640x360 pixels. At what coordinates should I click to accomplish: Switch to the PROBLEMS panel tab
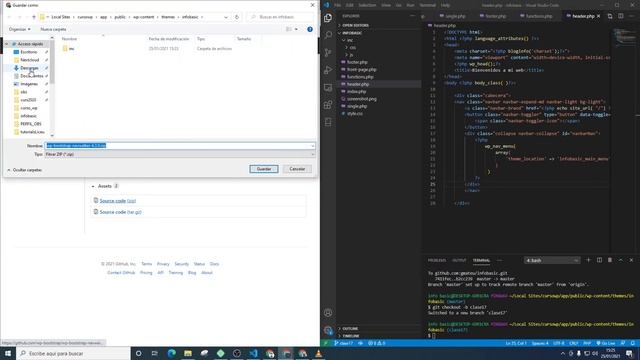[437, 260]
